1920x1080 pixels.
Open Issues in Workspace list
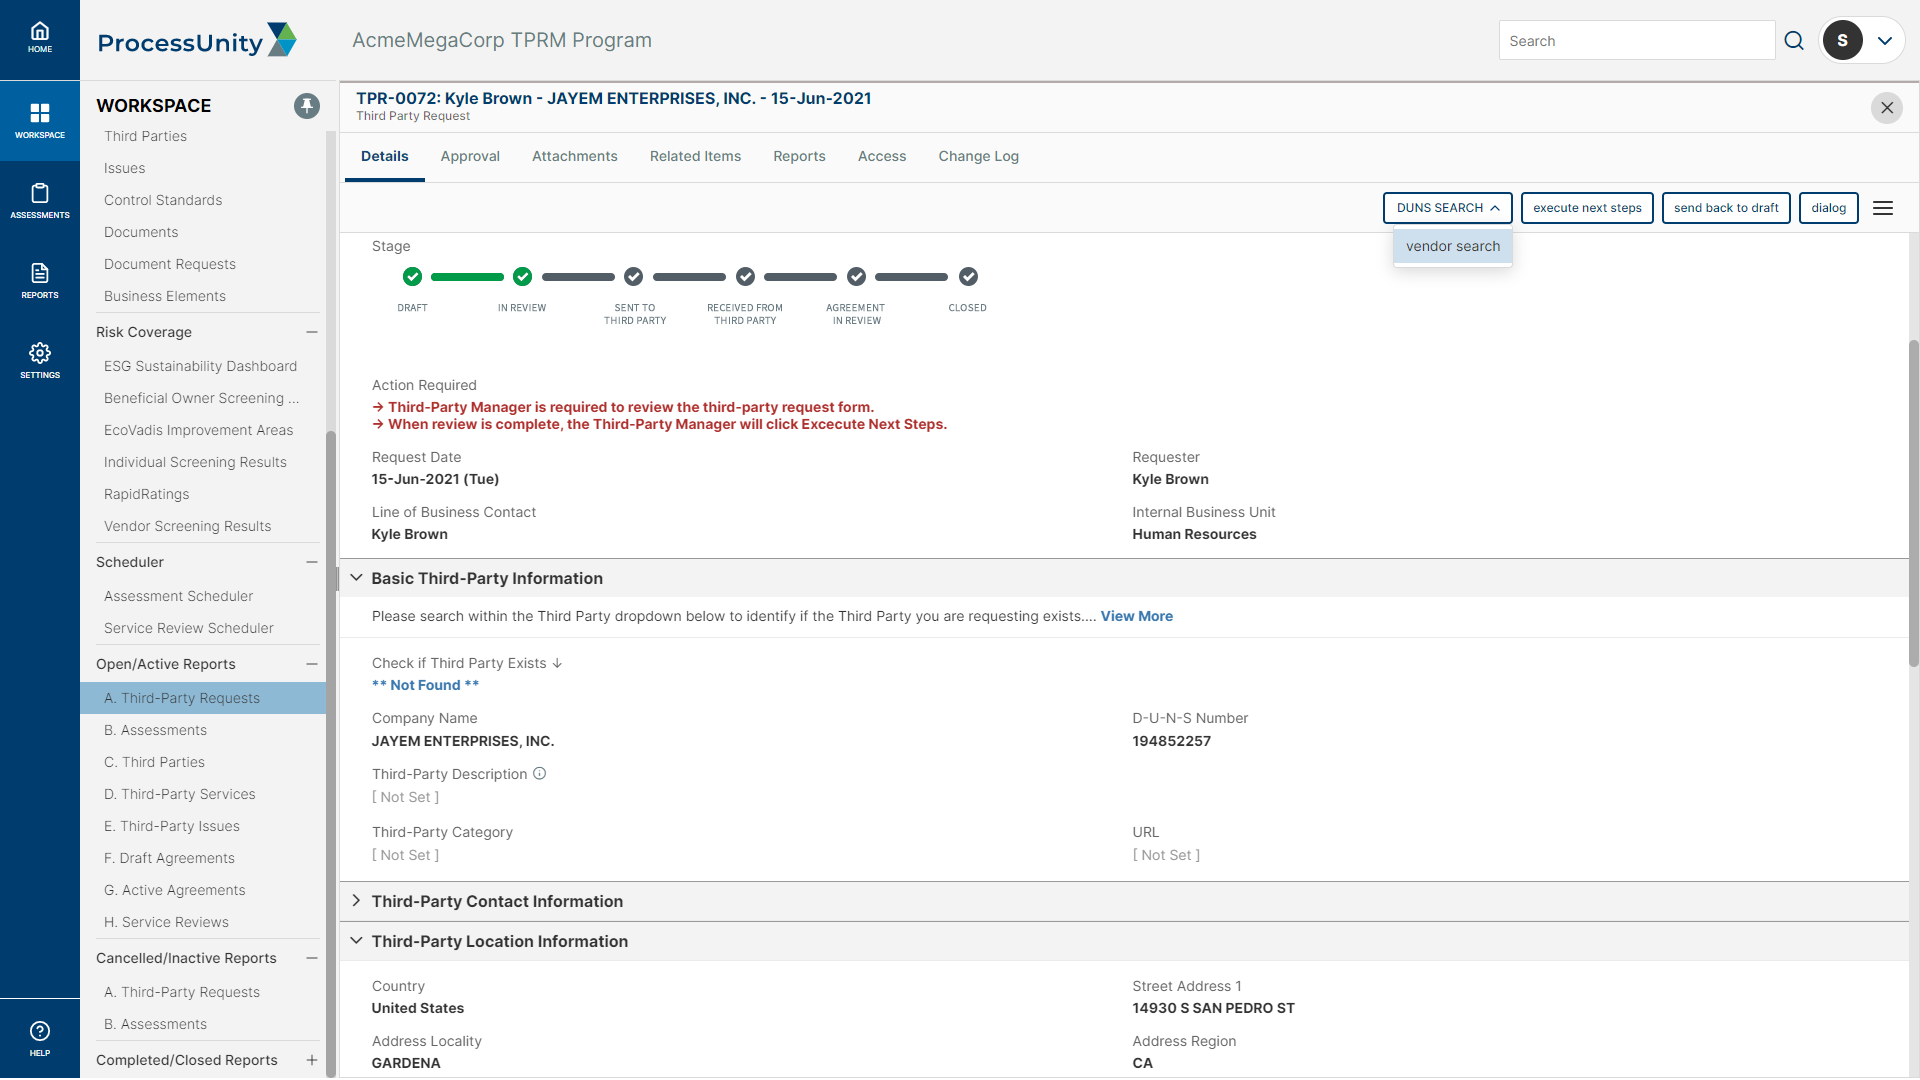pyautogui.click(x=125, y=168)
